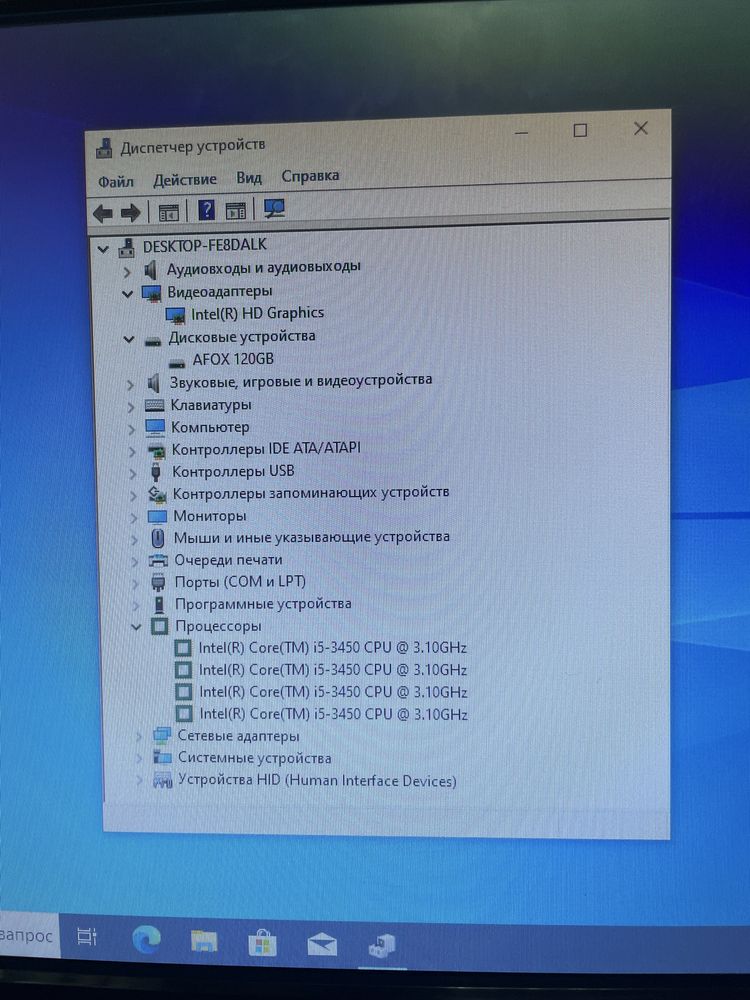Click the properties panel toolbar icon

tap(235, 210)
